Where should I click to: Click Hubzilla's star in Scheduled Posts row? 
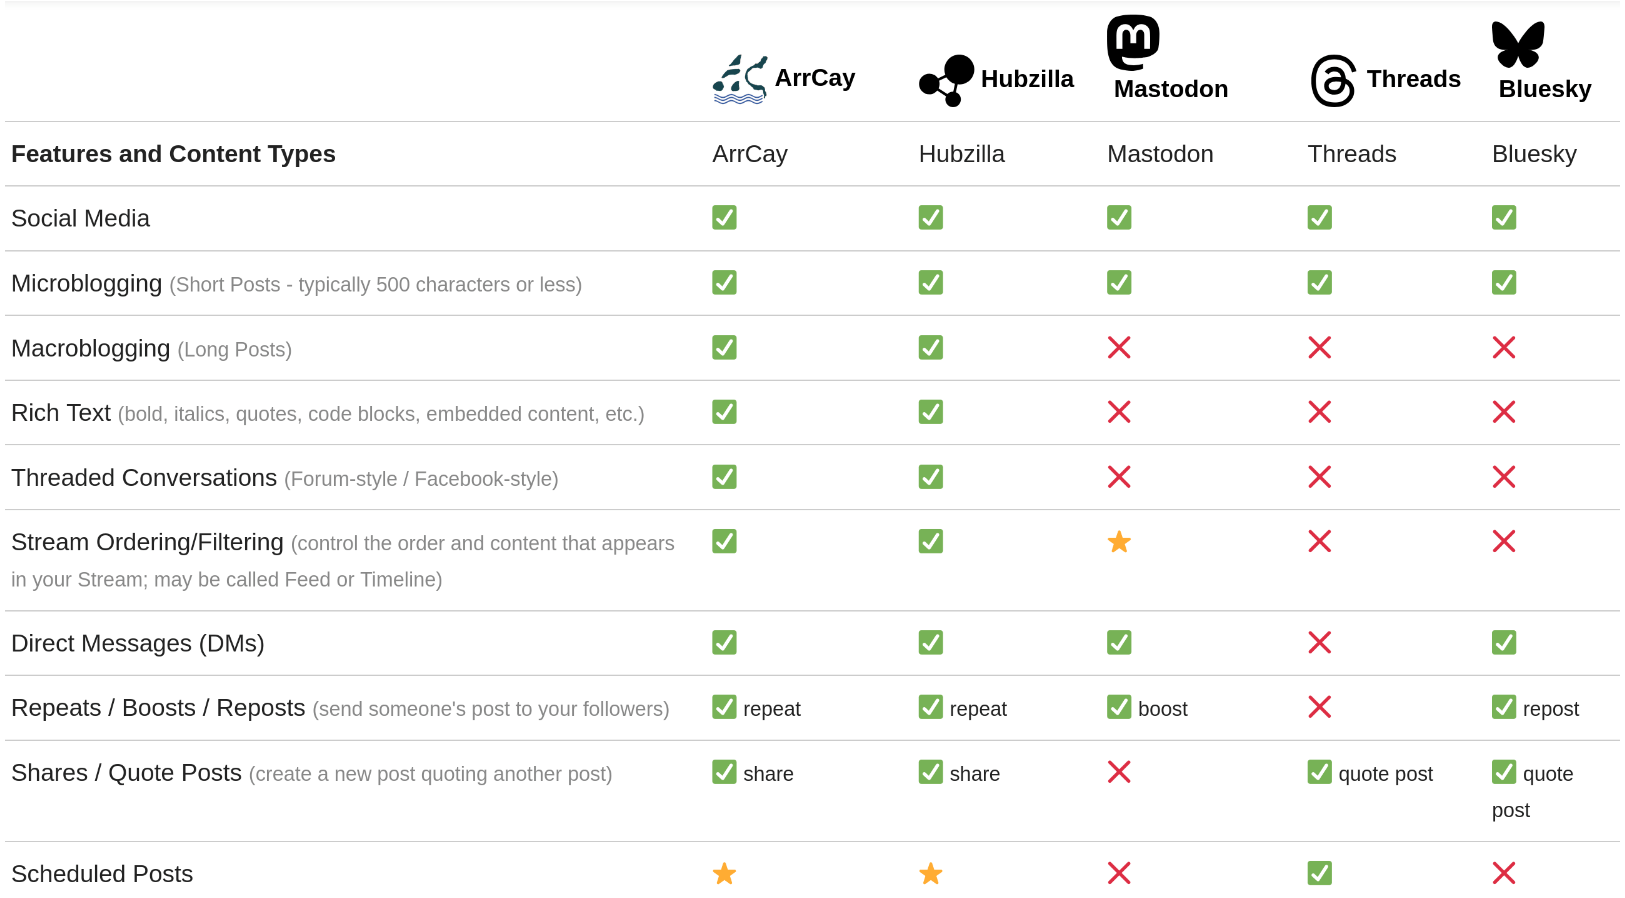coord(931,874)
